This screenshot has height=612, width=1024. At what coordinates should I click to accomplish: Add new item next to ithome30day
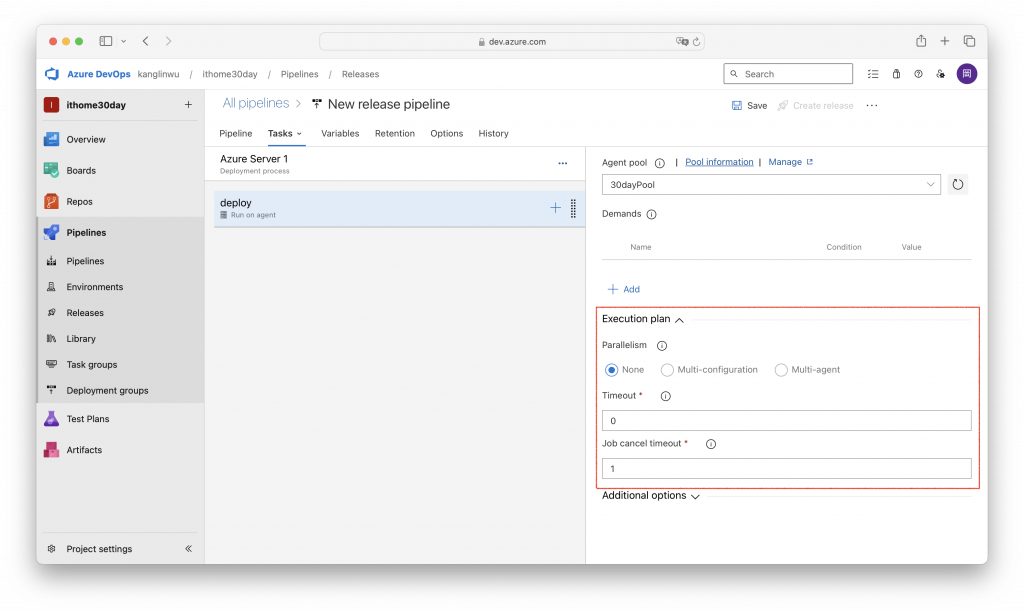click(x=188, y=105)
